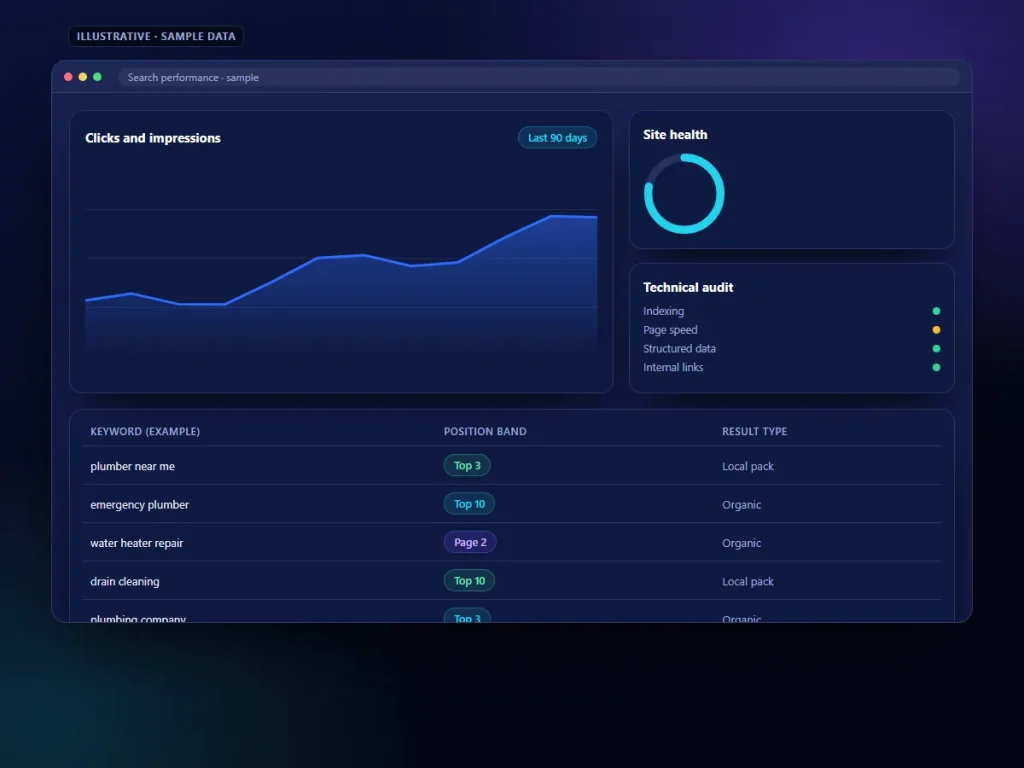Click the yellow window minimize dot

pos(82,77)
